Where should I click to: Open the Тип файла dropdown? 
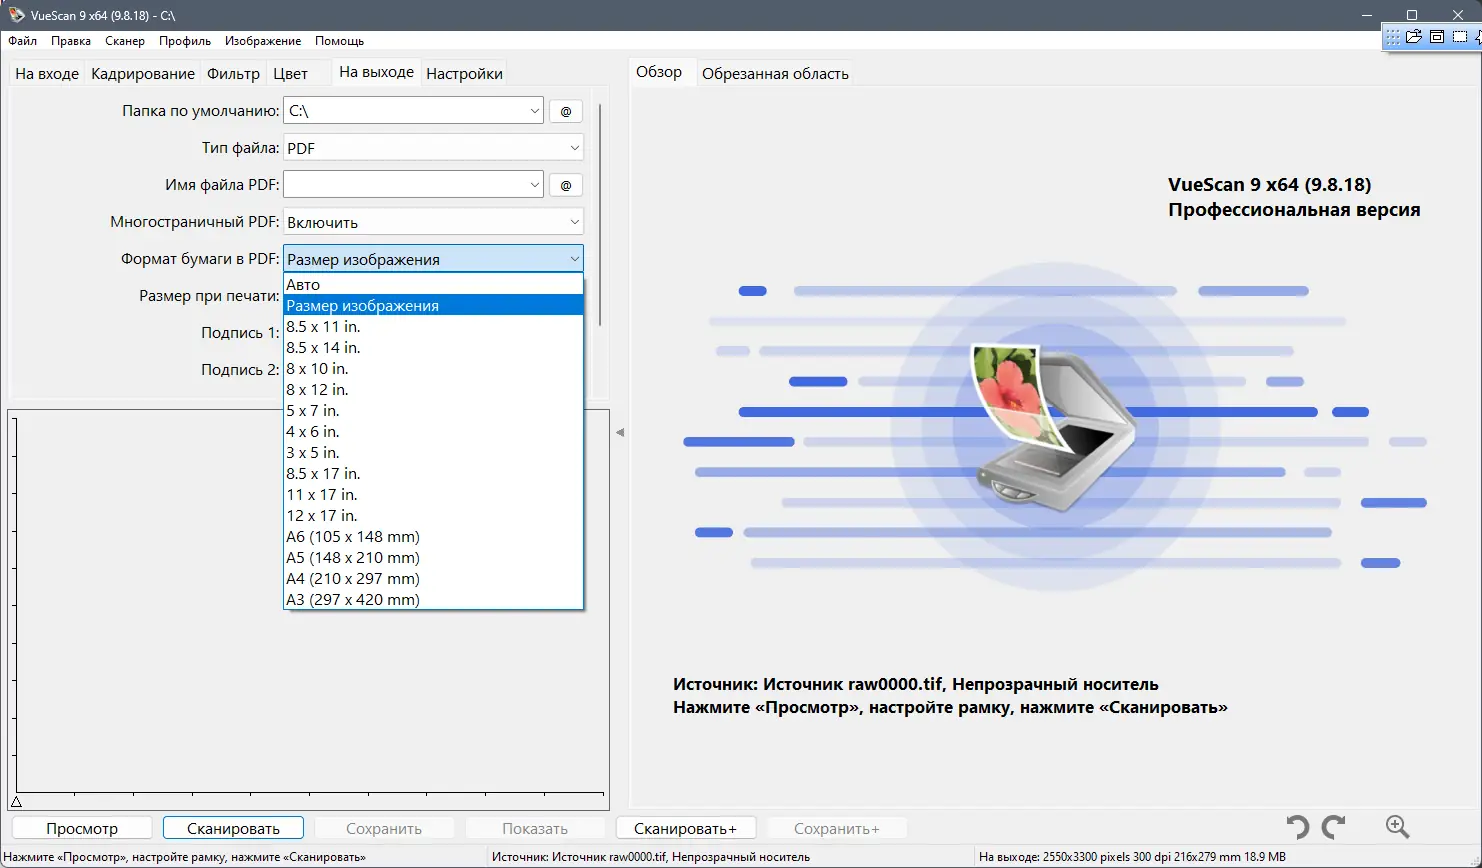click(x=576, y=147)
